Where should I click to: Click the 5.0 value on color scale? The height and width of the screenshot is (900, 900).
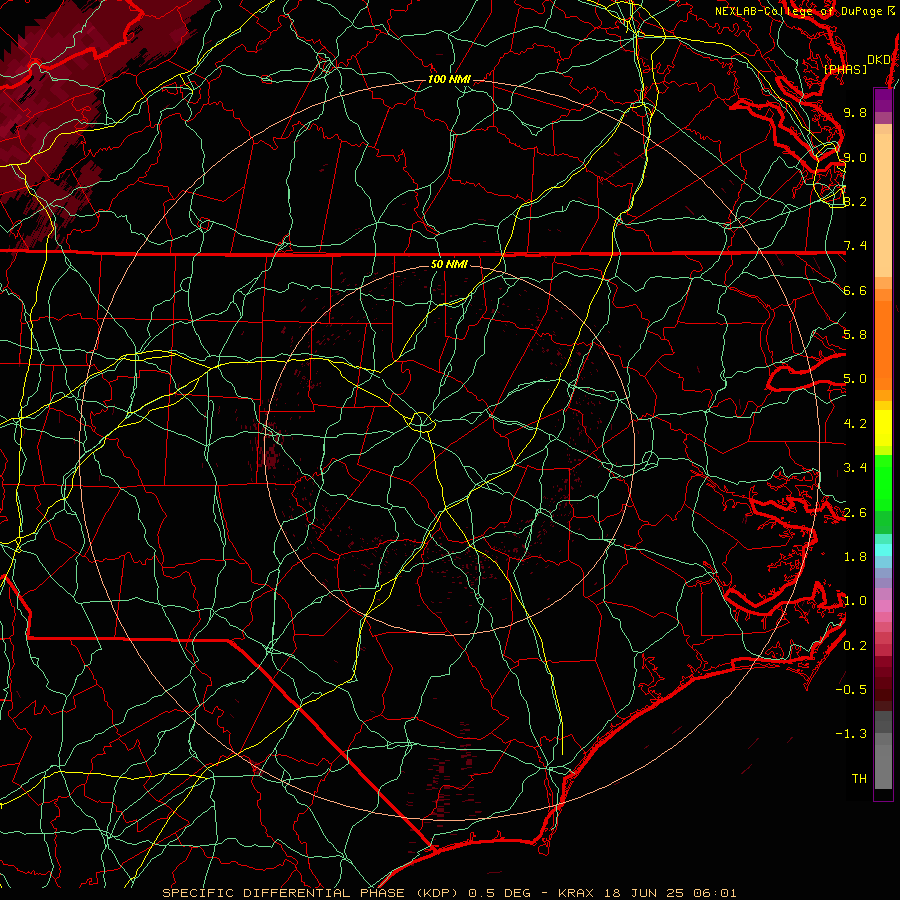pos(855,379)
